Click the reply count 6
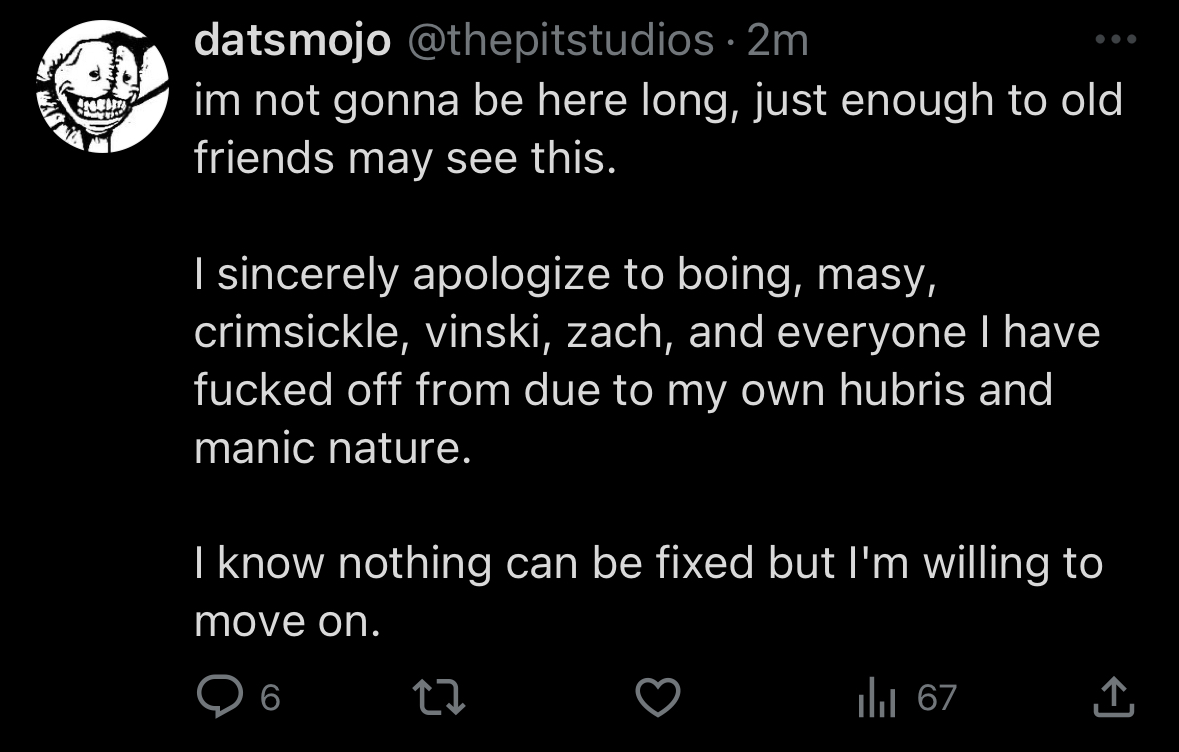This screenshot has height=752, width=1179. point(270,697)
